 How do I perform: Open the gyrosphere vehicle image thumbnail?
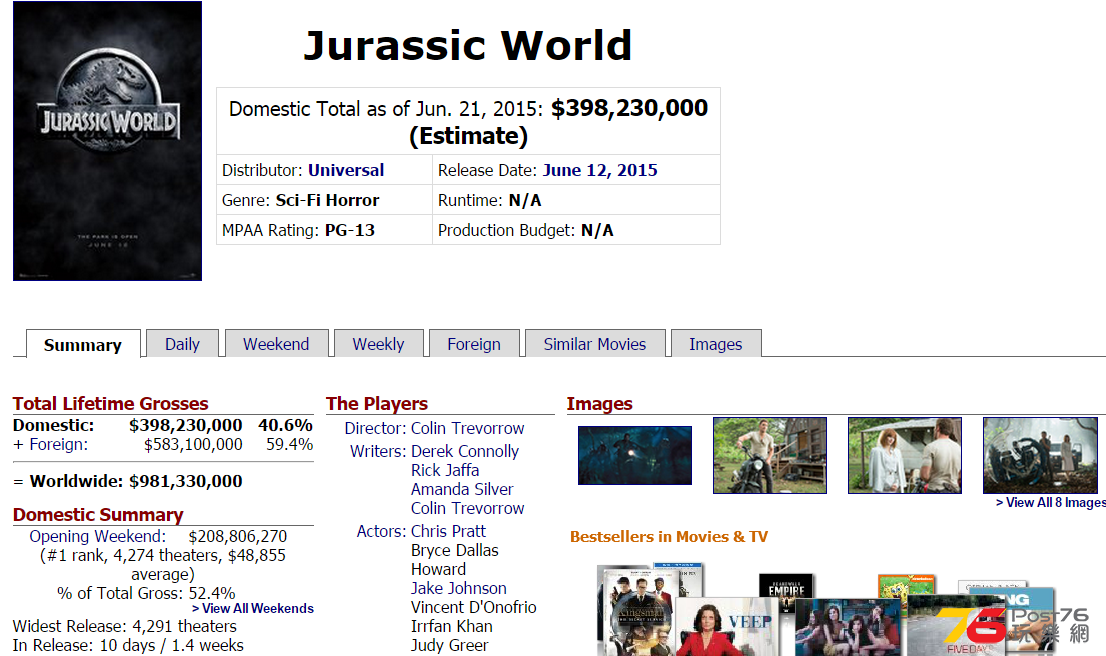(x=1040, y=456)
